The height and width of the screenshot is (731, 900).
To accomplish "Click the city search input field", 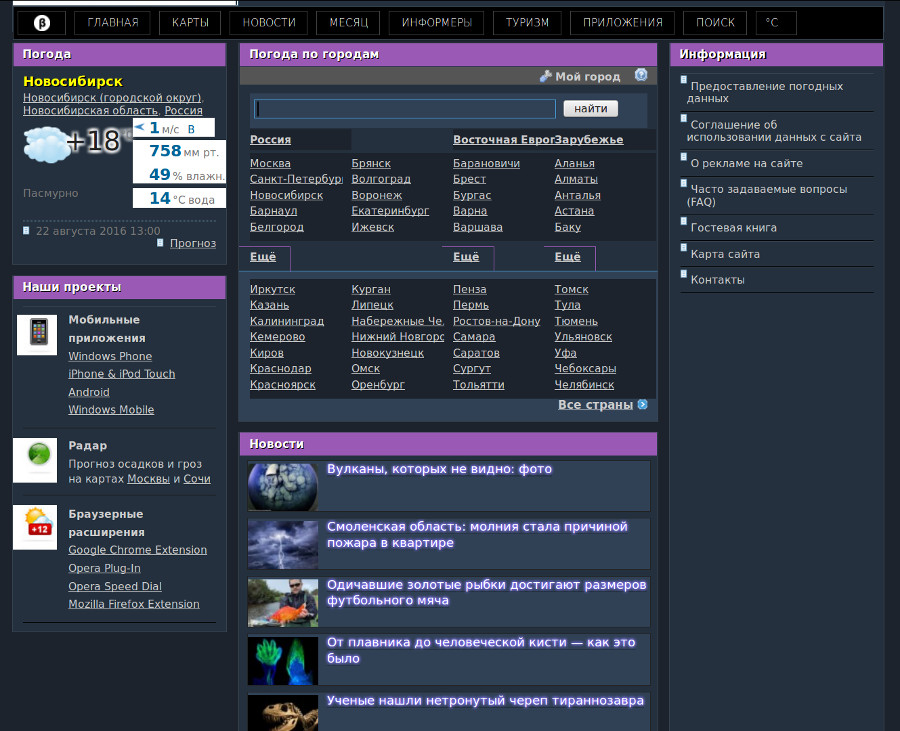I will [405, 109].
